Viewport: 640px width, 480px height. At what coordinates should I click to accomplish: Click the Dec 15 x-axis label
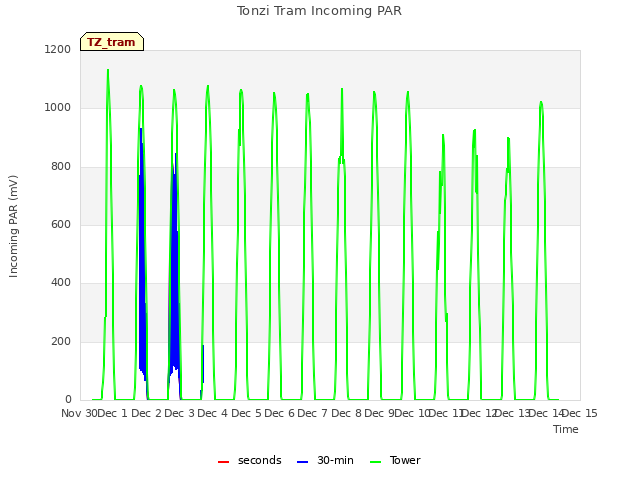point(580,413)
